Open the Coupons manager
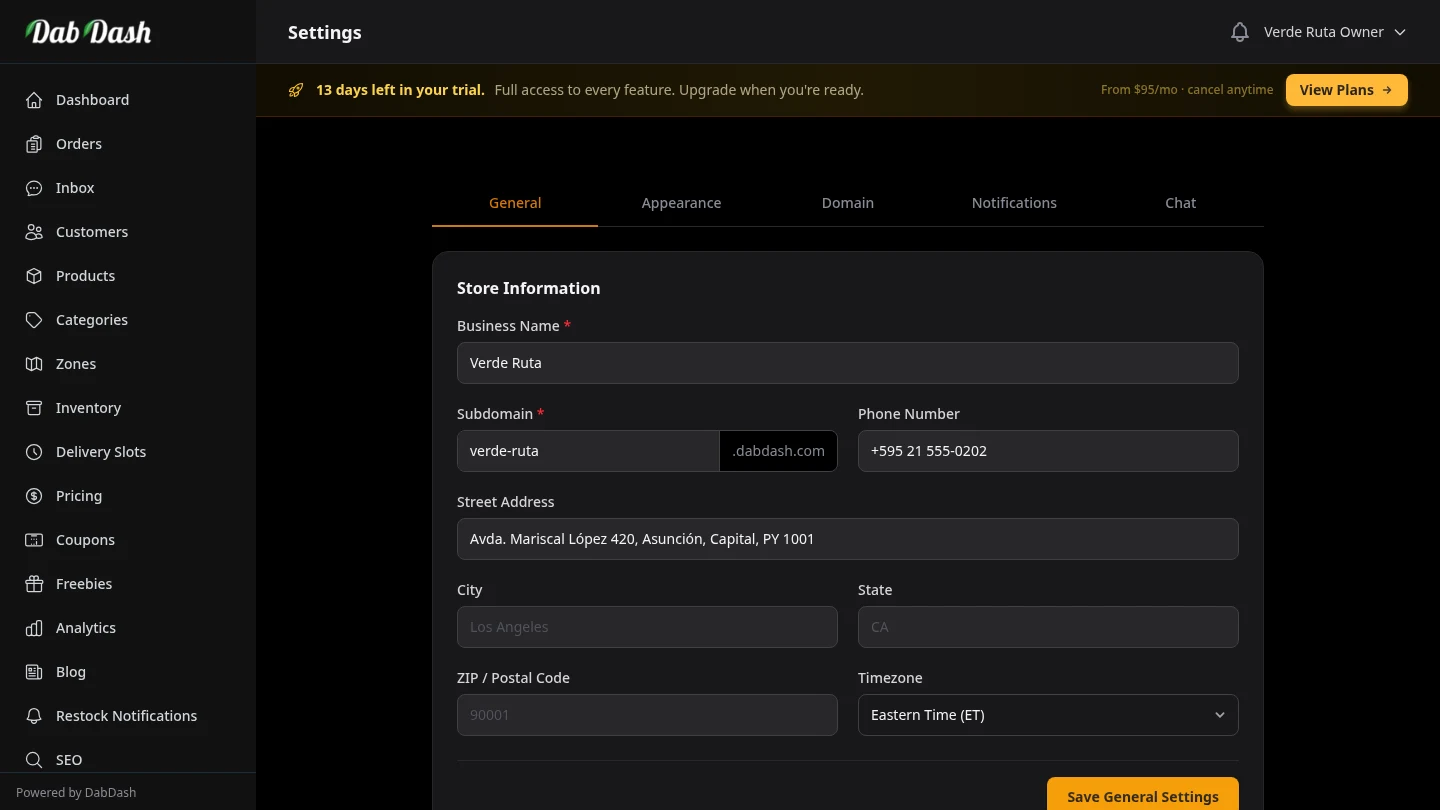 [x=85, y=540]
